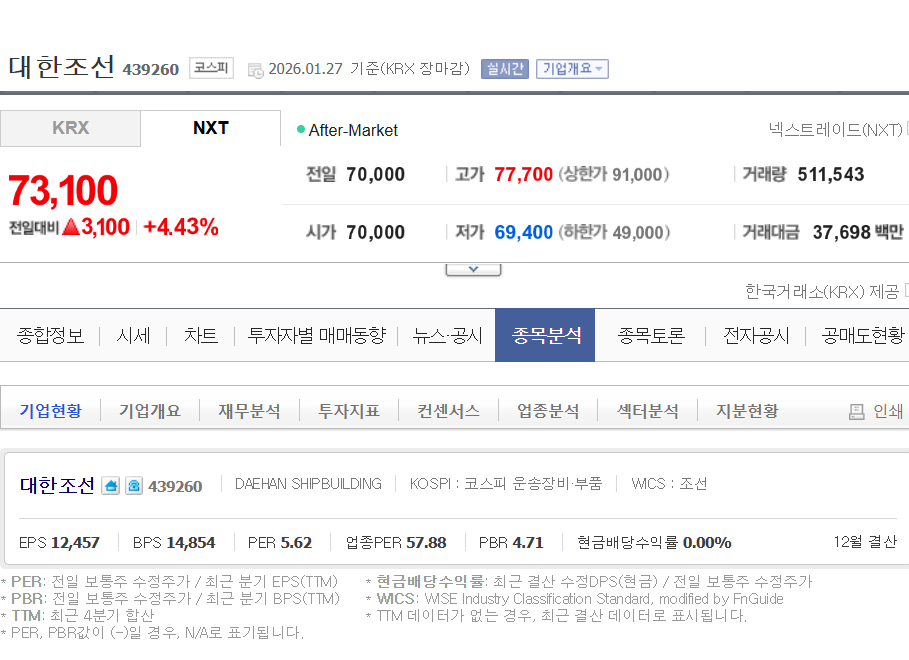The height and width of the screenshot is (660, 909).
Task: Open the 기업개요 dropdown
Action: click(572, 69)
